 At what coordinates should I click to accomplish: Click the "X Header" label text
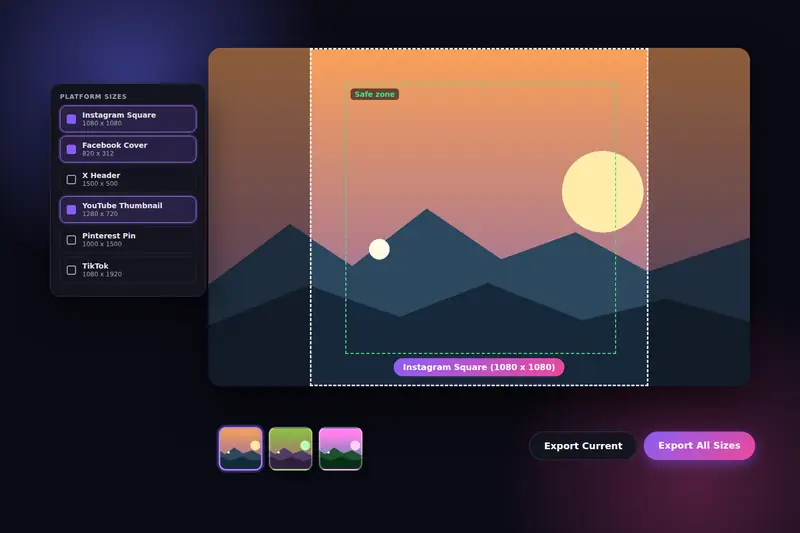101,175
